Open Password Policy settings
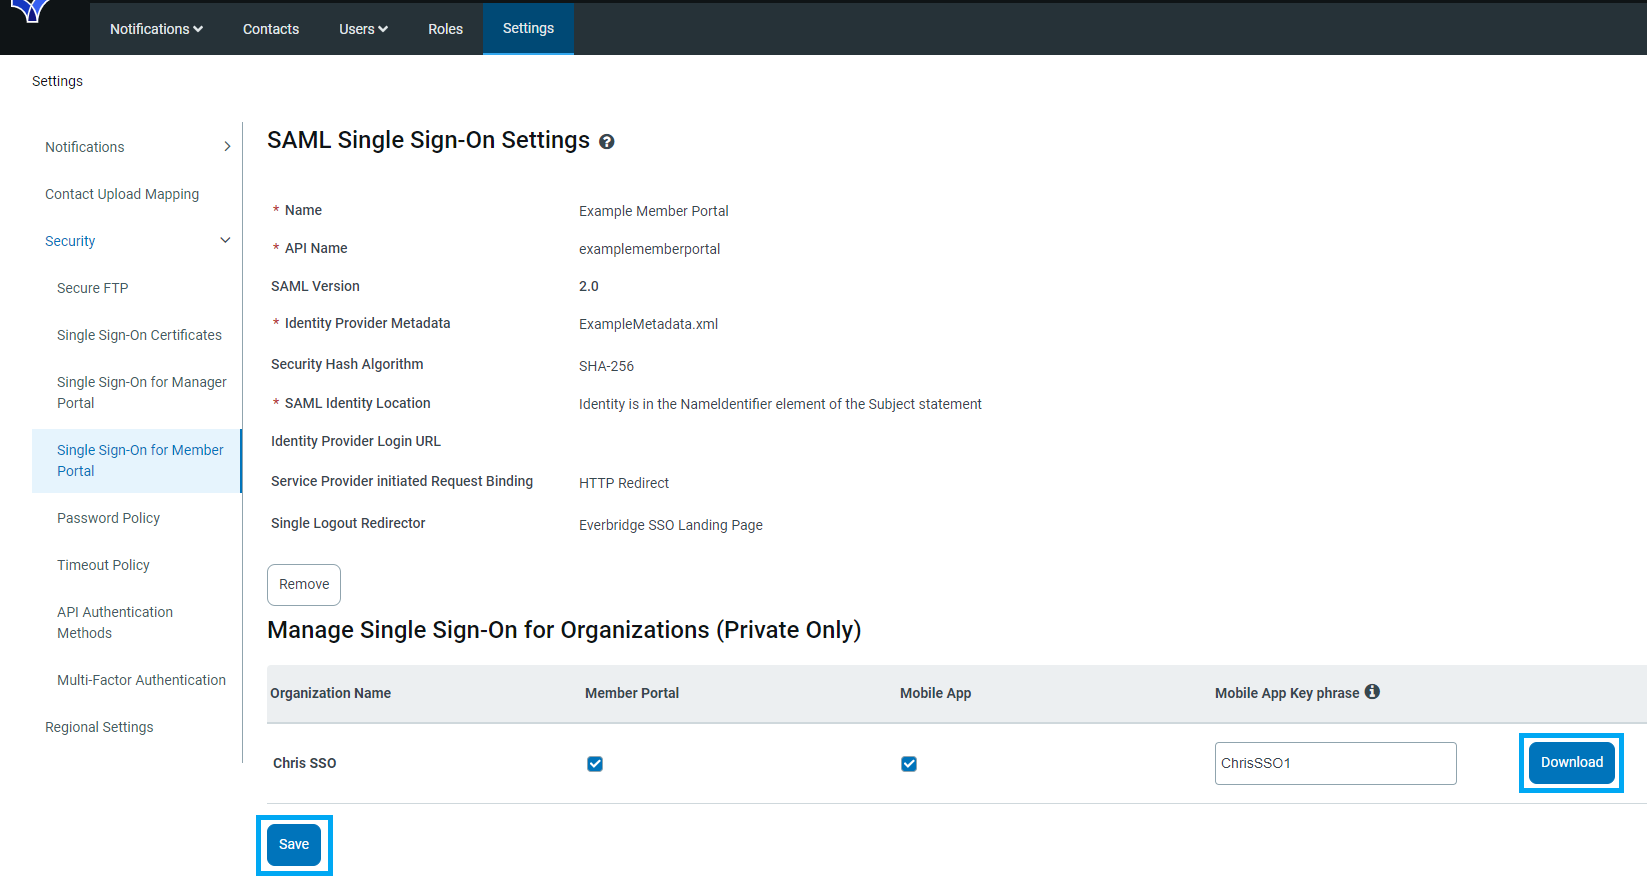The image size is (1647, 883). click(x=108, y=518)
